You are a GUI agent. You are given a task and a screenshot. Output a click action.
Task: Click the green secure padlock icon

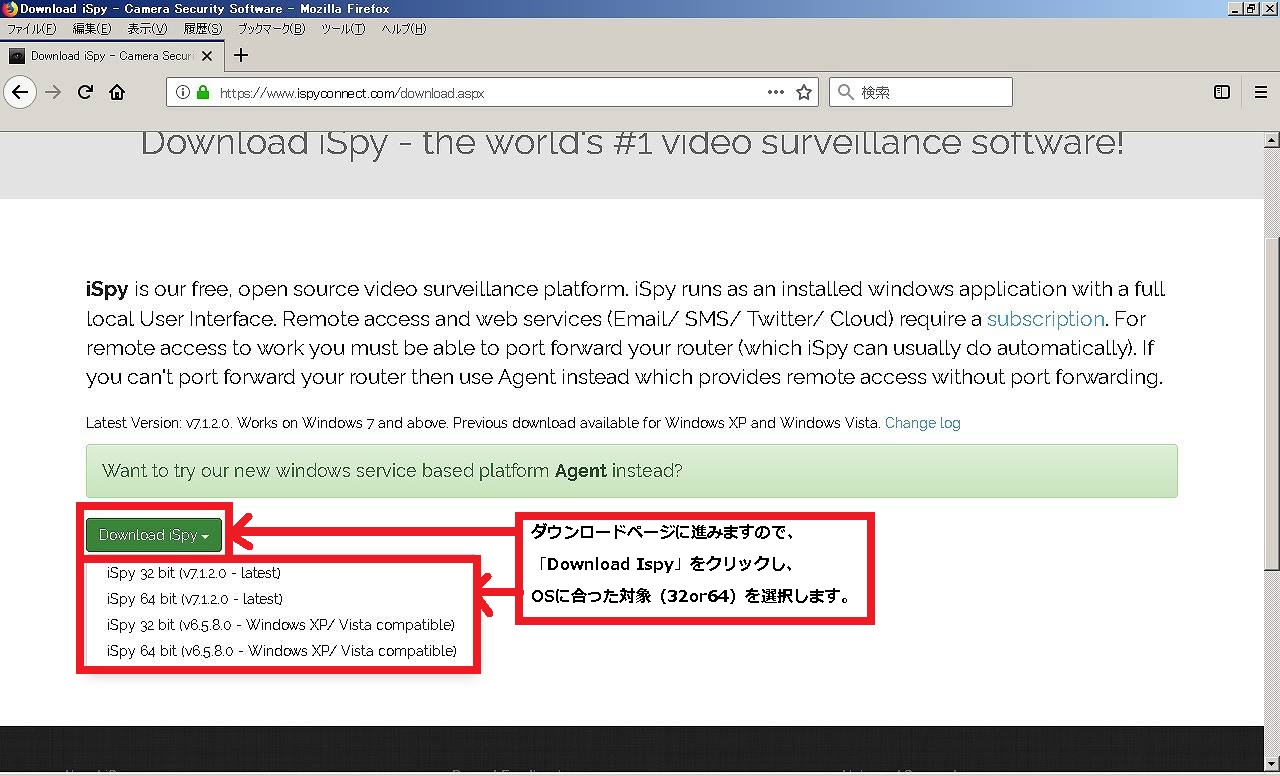pyautogui.click(x=203, y=92)
